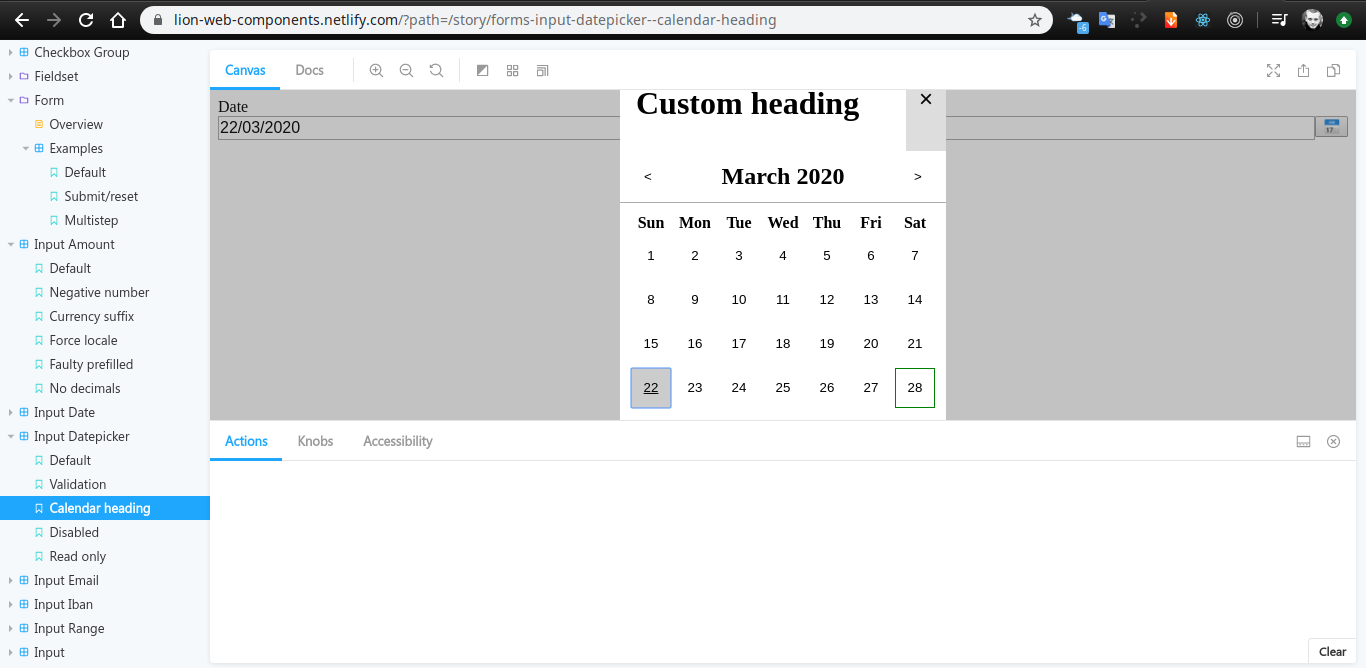Close the Custom heading calendar overlay
Viewport: 1366px width, 668px height.
click(x=926, y=99)
